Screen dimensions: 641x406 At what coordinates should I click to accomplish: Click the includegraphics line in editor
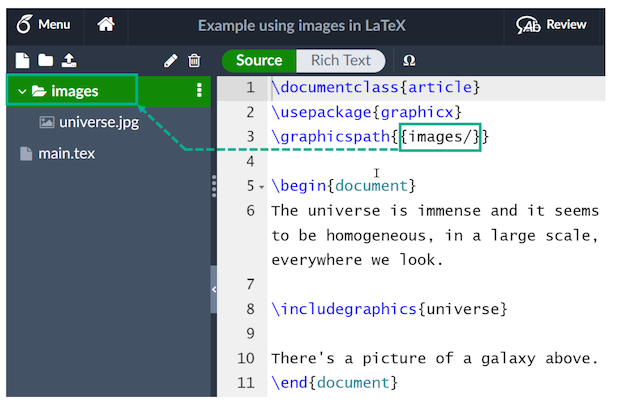pyautogui.click(x=389, y=309)
